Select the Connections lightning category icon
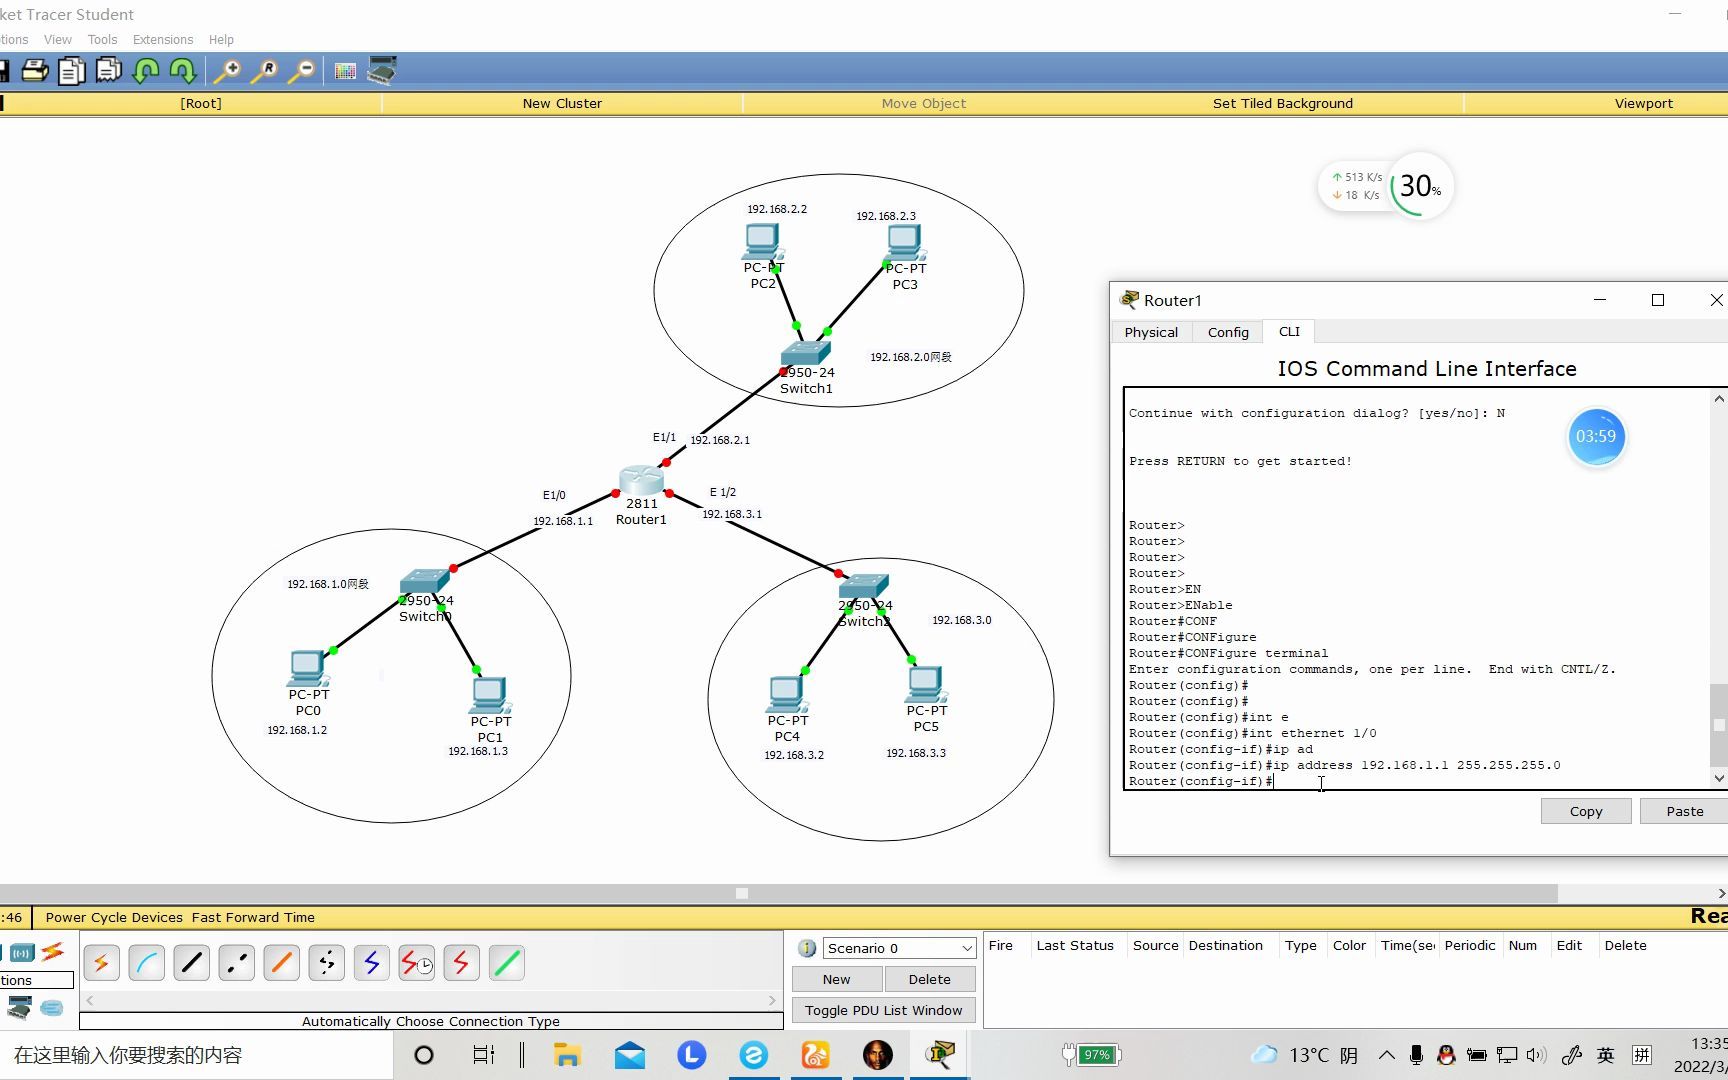 pyautogui.click(x=53, y=951)
